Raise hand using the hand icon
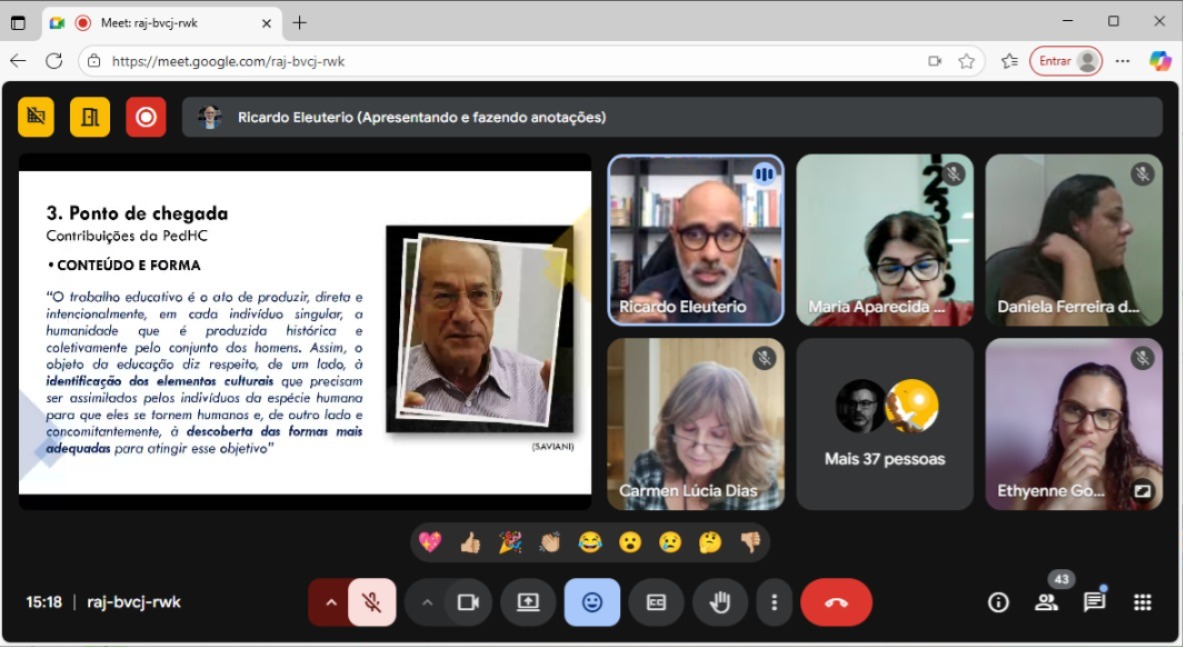The height and width of the screenshot is (647, 1183). point(720,602)
